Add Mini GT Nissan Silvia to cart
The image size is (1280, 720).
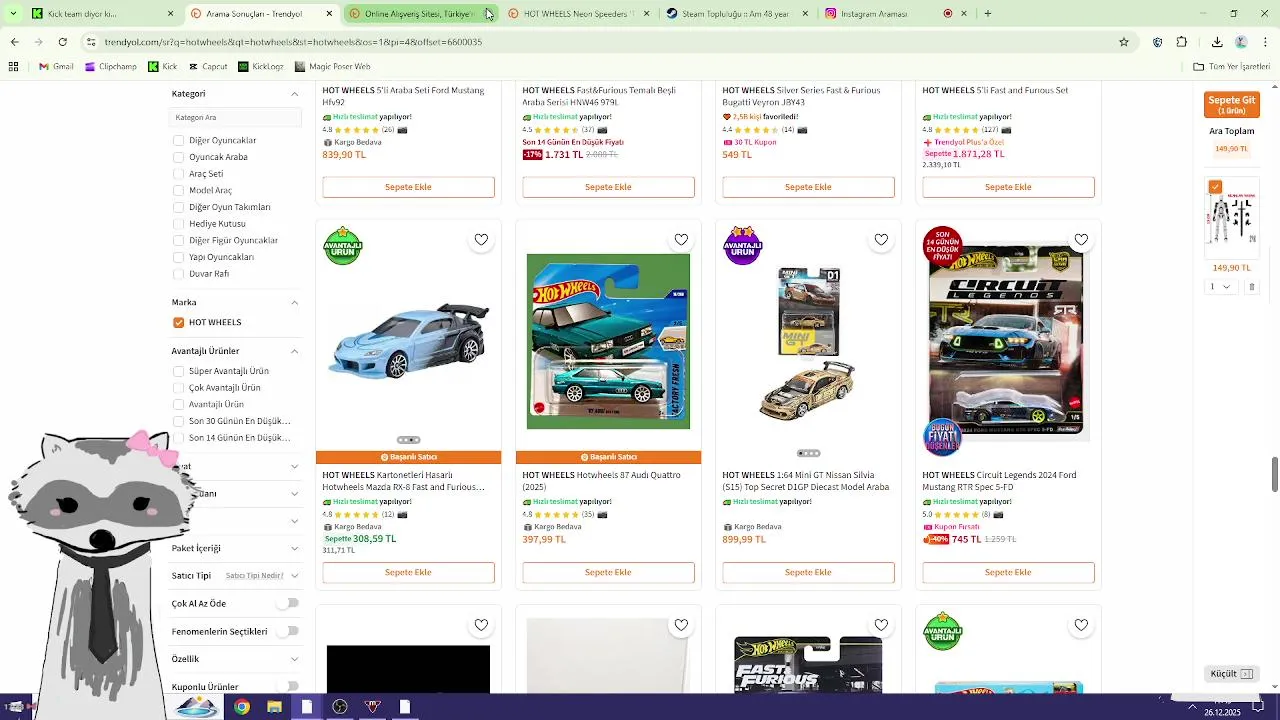point(808,573)
